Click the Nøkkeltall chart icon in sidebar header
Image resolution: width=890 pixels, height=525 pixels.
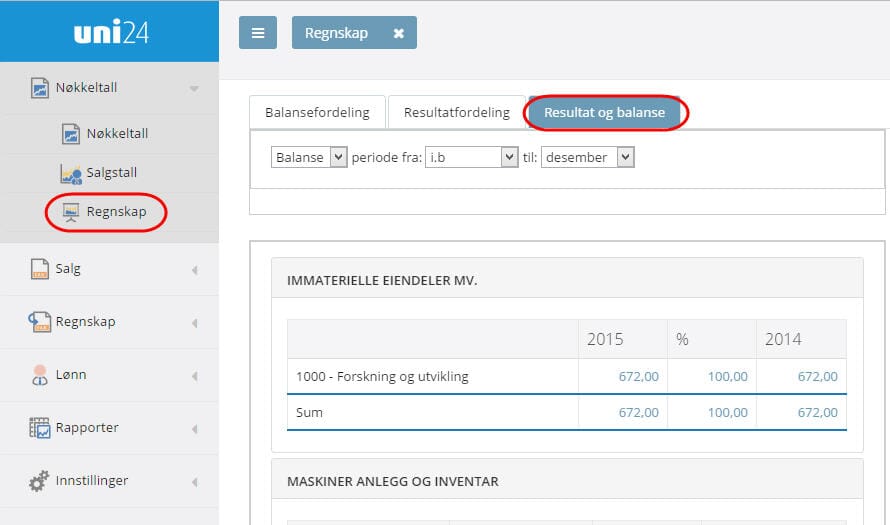coord(40,88)
